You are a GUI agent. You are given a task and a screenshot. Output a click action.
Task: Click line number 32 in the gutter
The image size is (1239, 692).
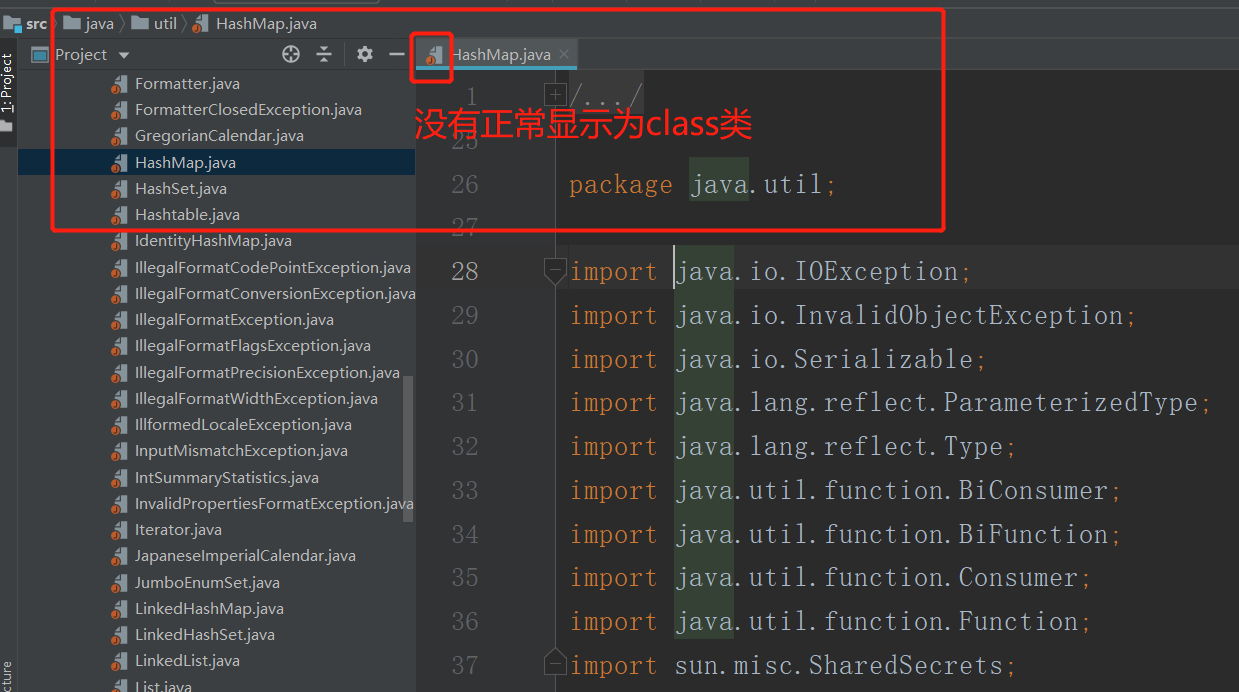coord(465,447)
